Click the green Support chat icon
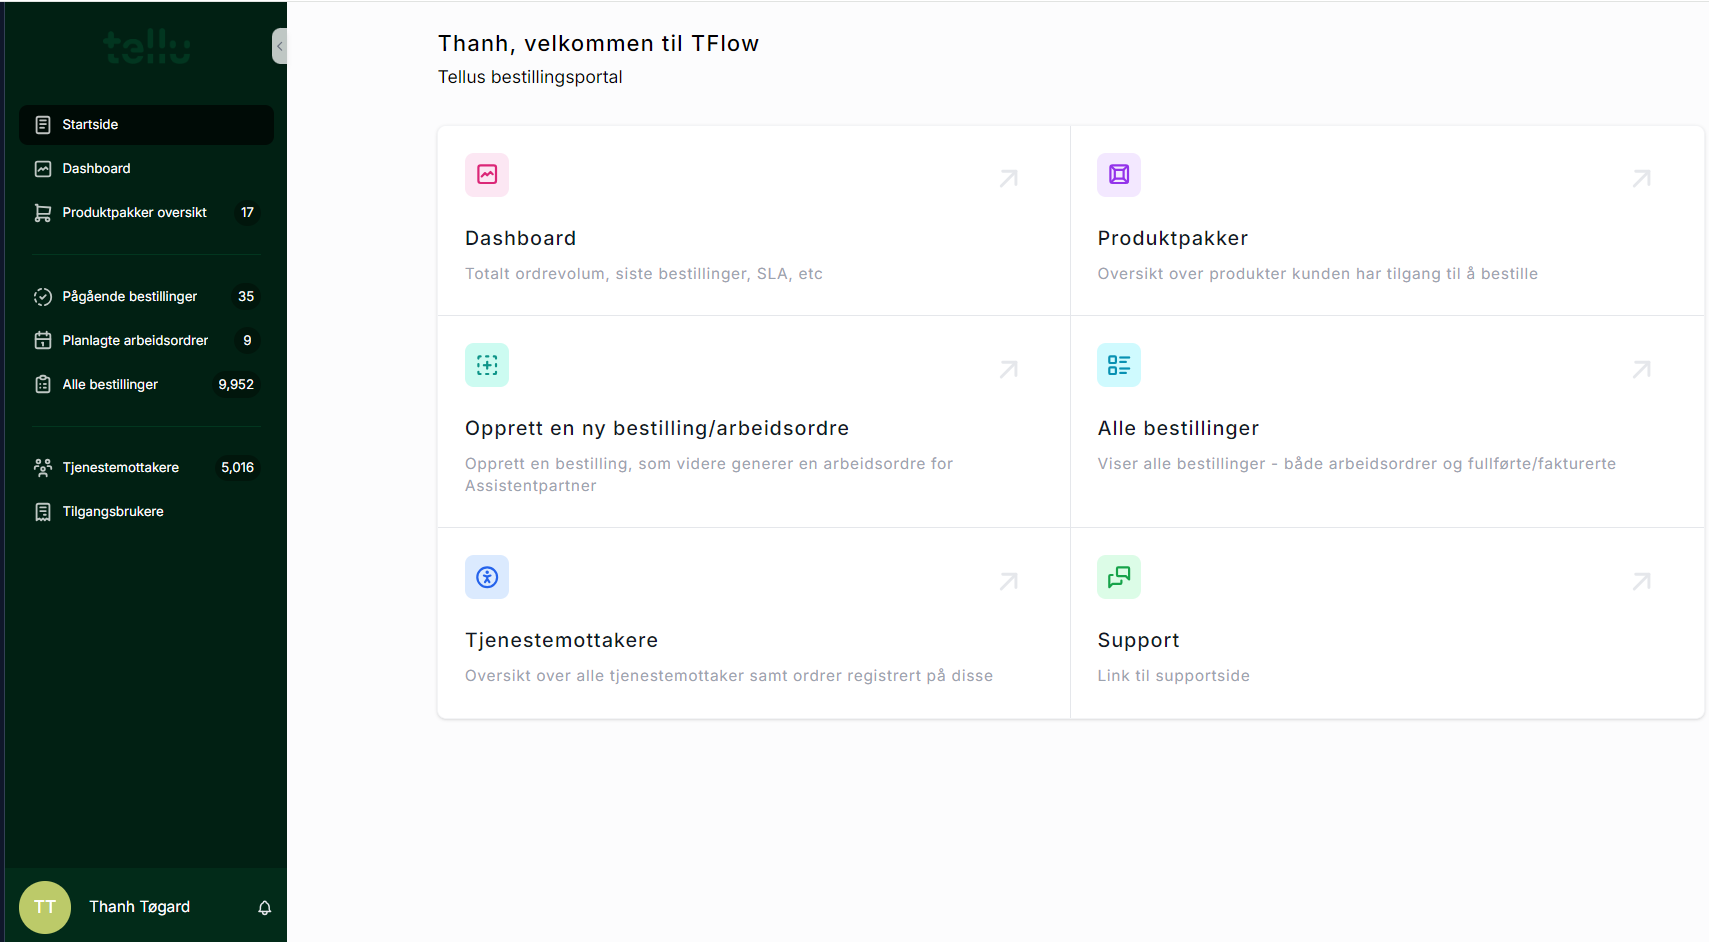 [1119, 577]
